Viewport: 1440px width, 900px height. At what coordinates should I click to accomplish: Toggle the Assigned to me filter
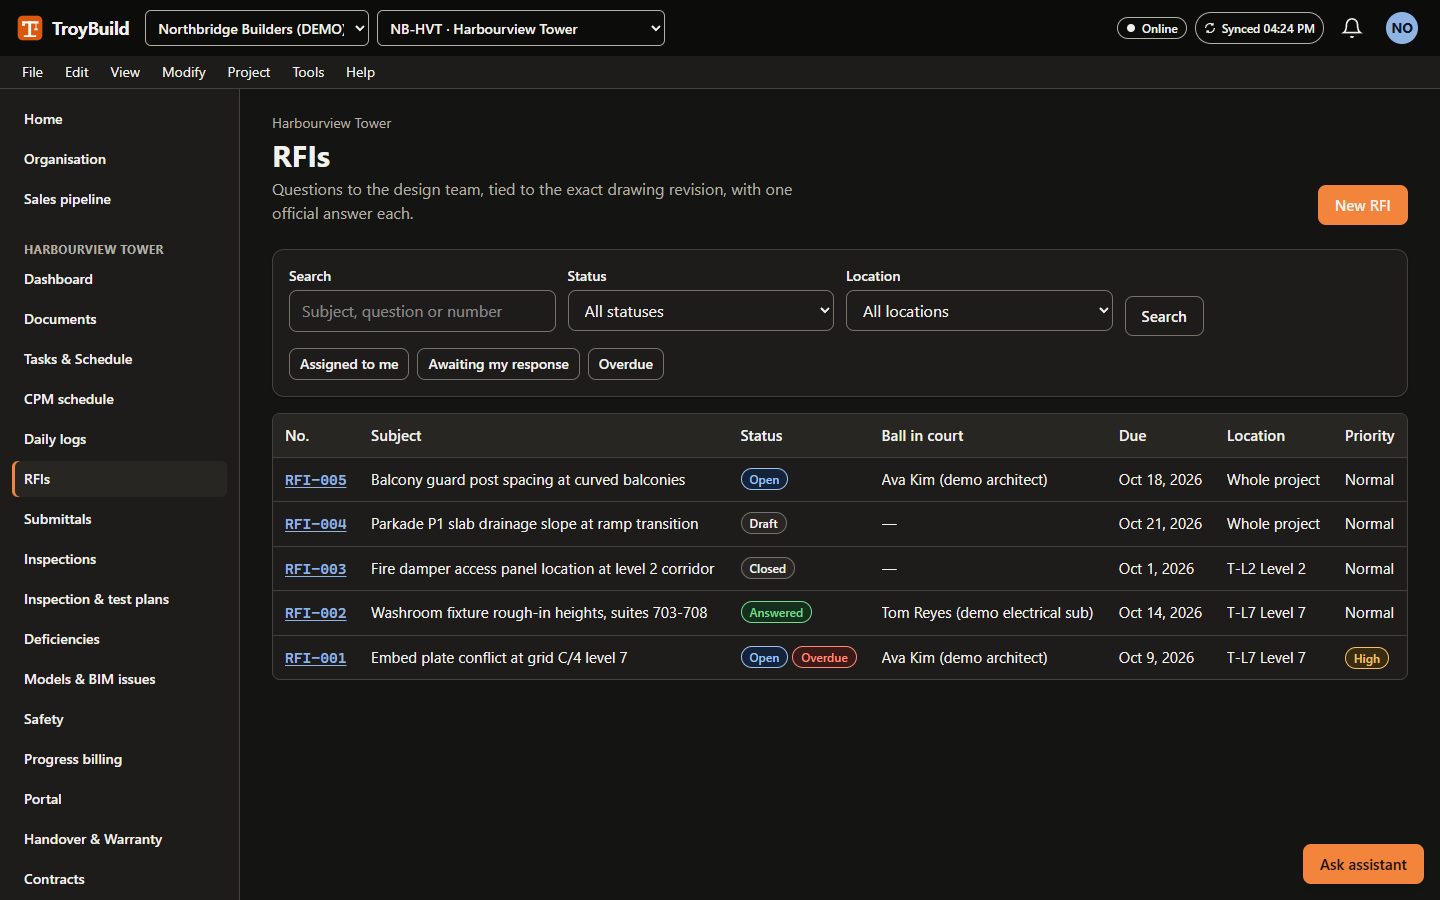[349, 364]
